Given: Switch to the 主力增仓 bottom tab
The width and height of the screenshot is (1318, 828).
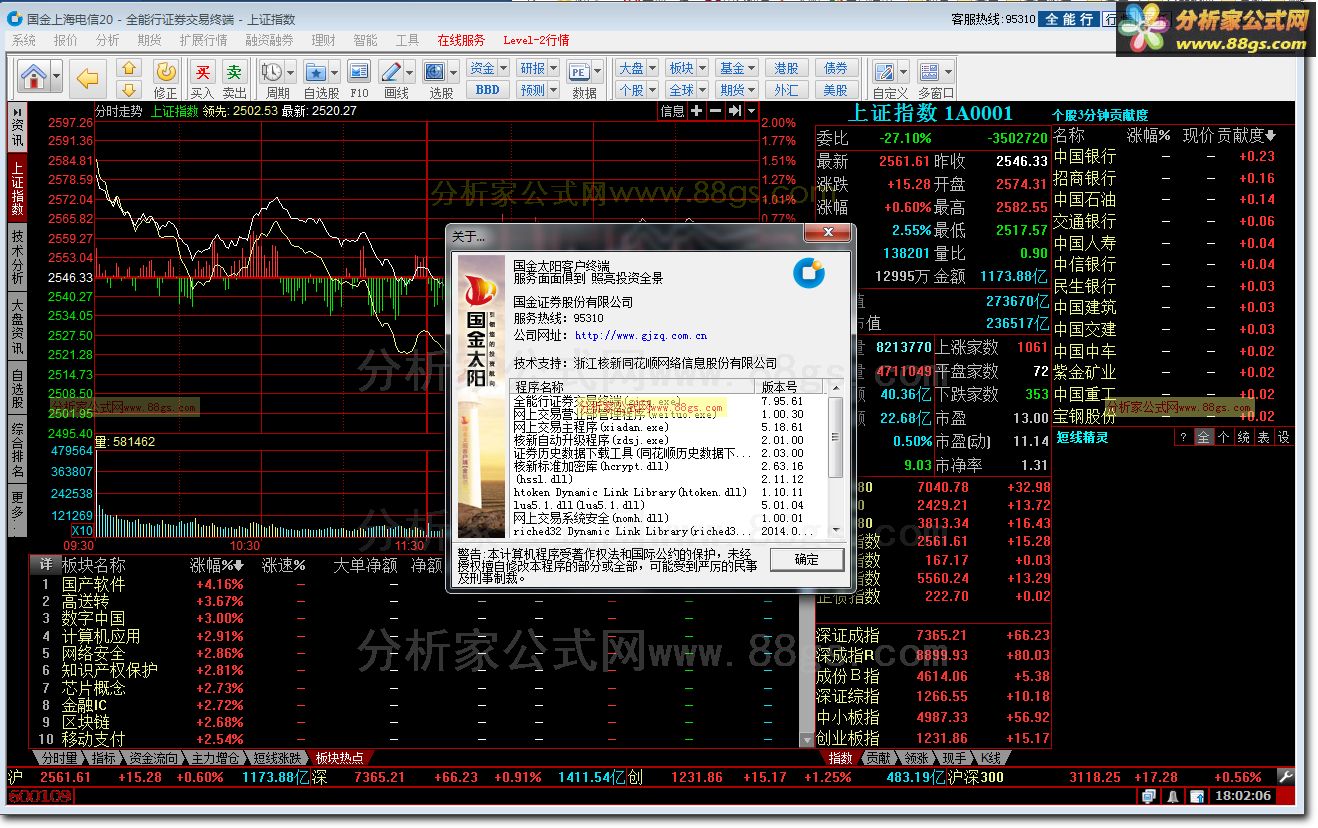Looking at the screenshot, I should [215, 758].
